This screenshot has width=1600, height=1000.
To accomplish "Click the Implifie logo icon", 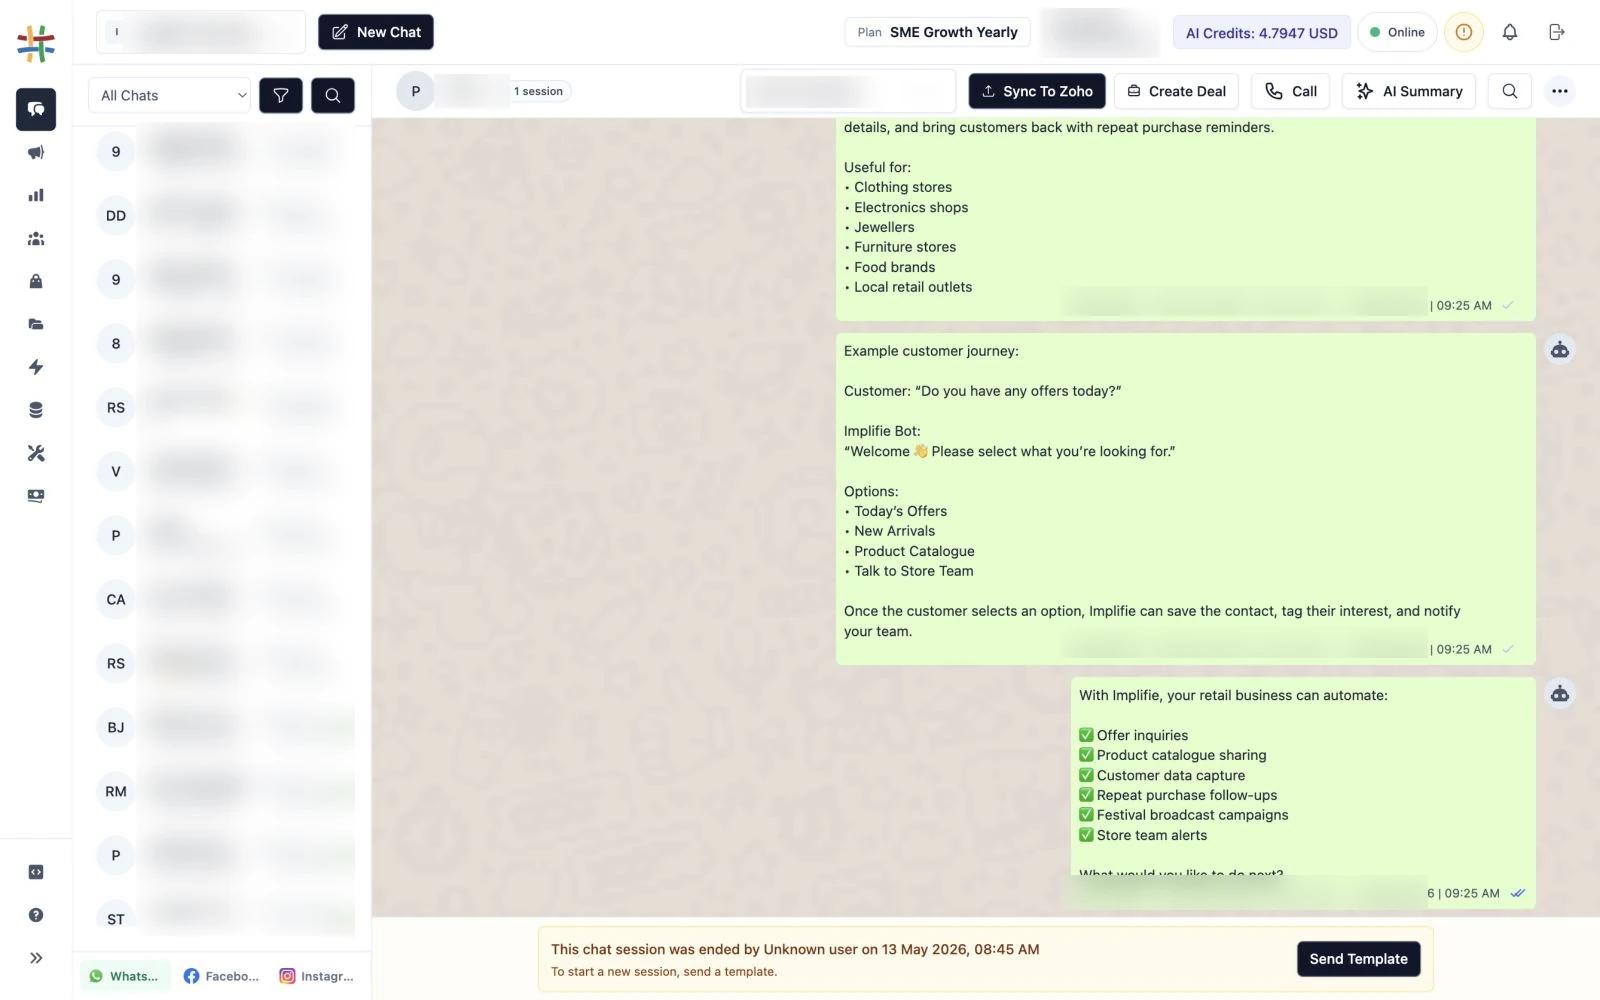I will [x=36, y=44].
